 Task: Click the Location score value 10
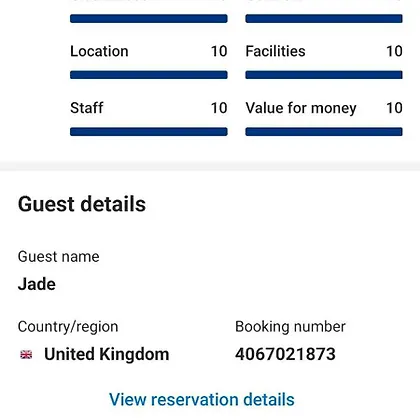click(219, 51)
